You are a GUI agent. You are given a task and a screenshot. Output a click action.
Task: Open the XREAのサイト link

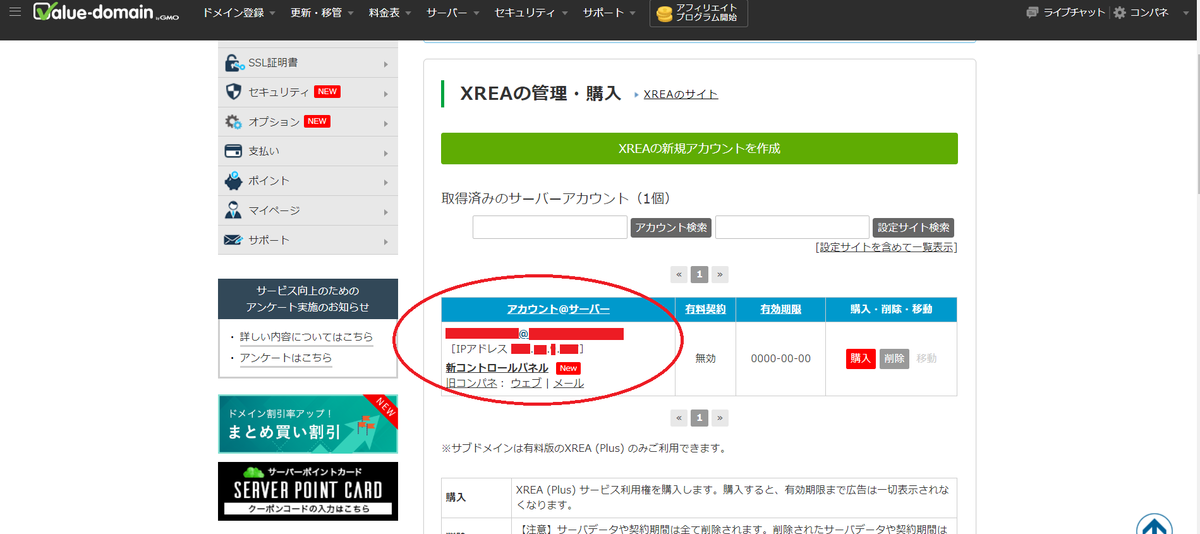click(680, 94)
